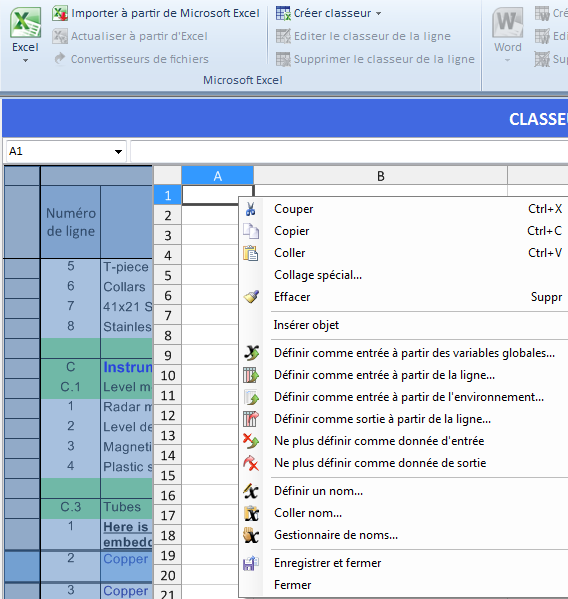Viewport: 568px width, 599px height.
Task: Click the 'C.1' line number cell
Action: click(x=71, y=387)
